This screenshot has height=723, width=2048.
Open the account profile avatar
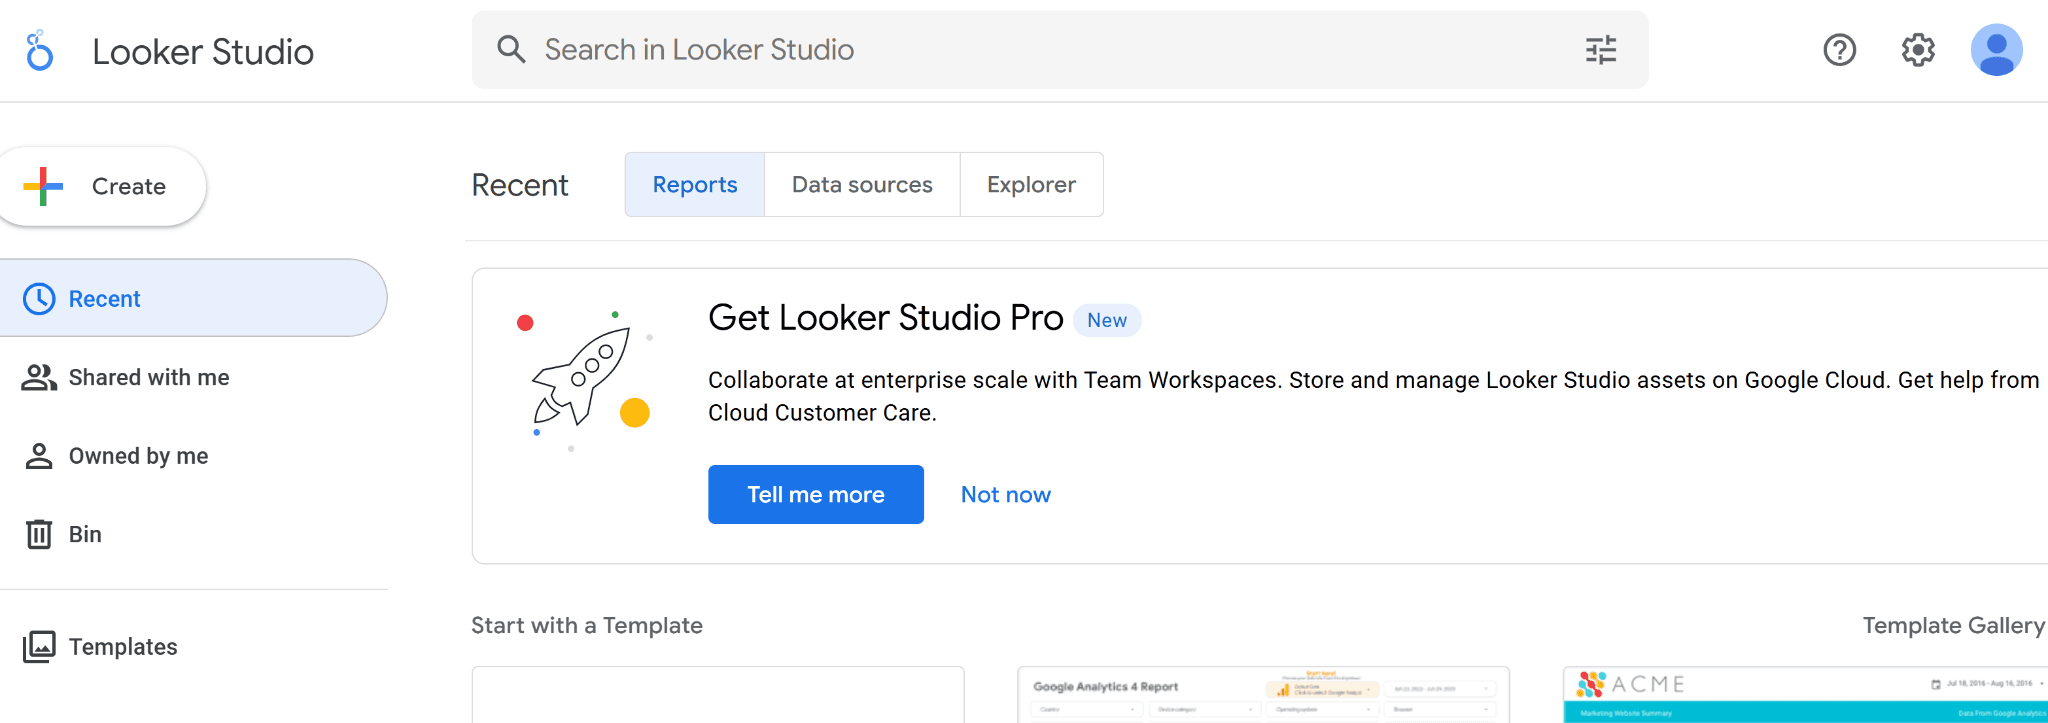[1996, 50]
